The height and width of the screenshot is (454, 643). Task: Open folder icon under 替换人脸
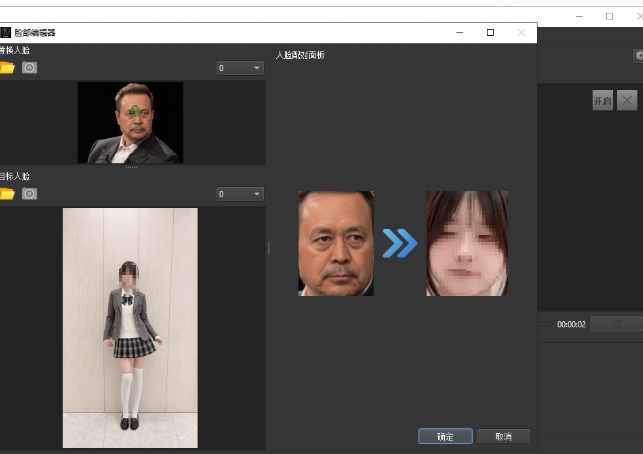(7, 68)
